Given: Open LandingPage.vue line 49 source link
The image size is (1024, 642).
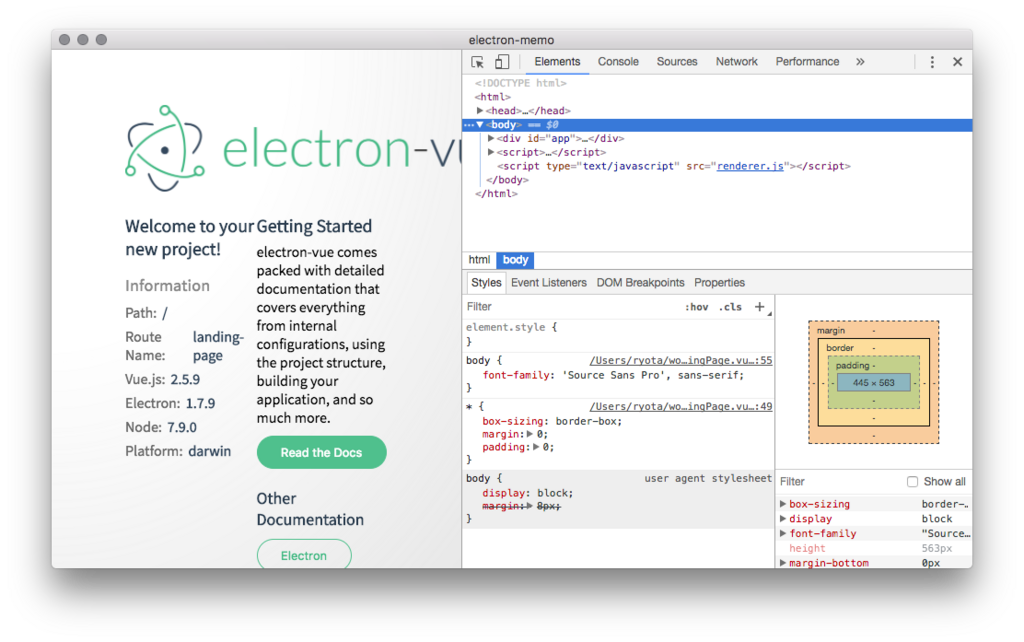Looking at the screenshot, I should click(x=680, y=406).
